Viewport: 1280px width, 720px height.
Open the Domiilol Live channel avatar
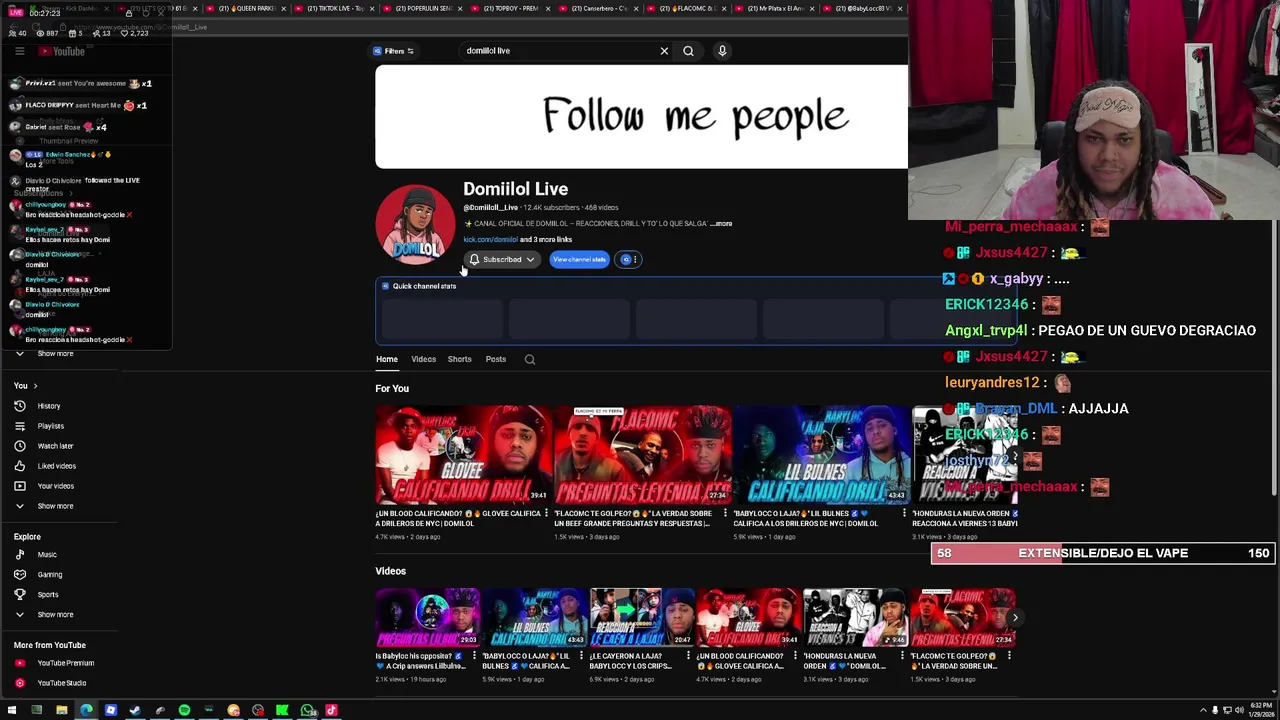click(x=415, y=224)
